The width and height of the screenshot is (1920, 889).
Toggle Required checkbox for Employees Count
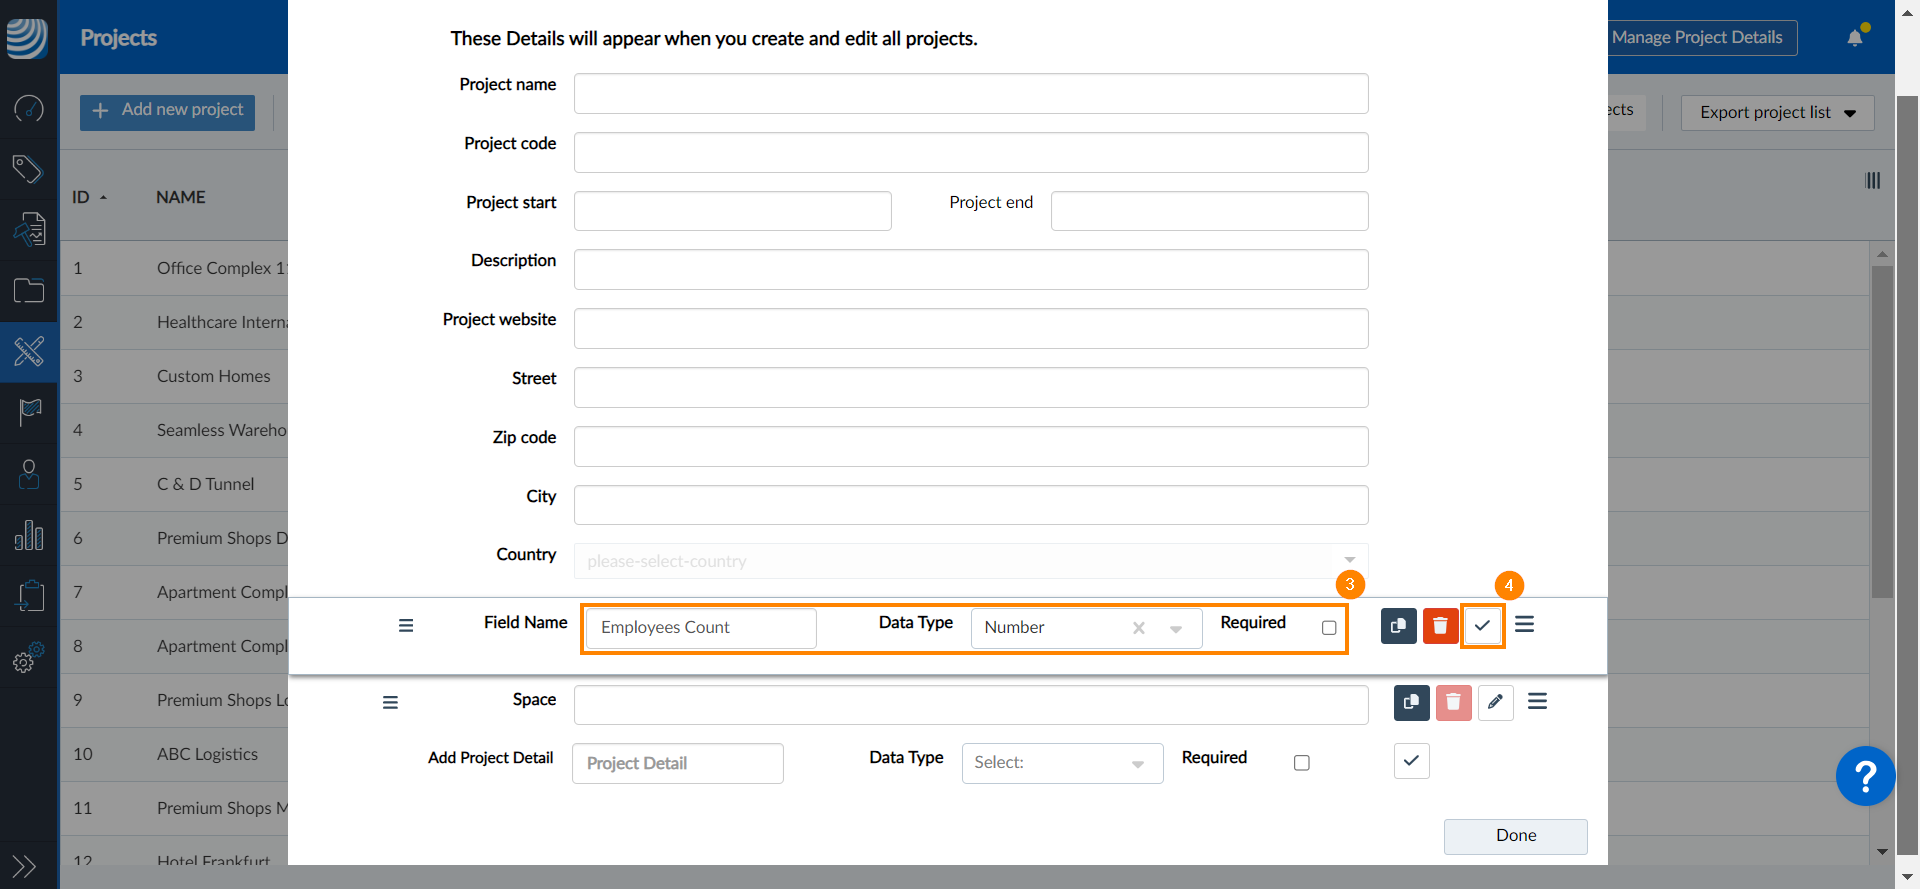(x=1329, y=628)
